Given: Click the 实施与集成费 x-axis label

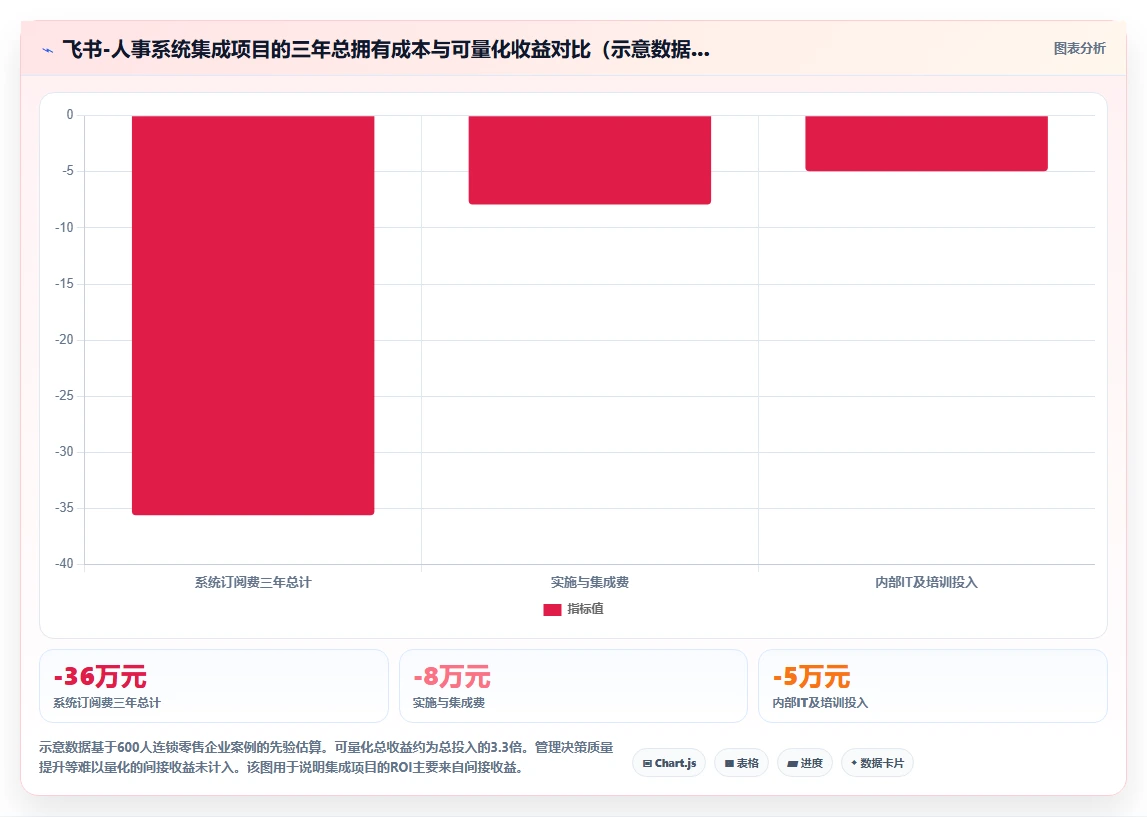Looking at the screenshot, I should [590, 582].
